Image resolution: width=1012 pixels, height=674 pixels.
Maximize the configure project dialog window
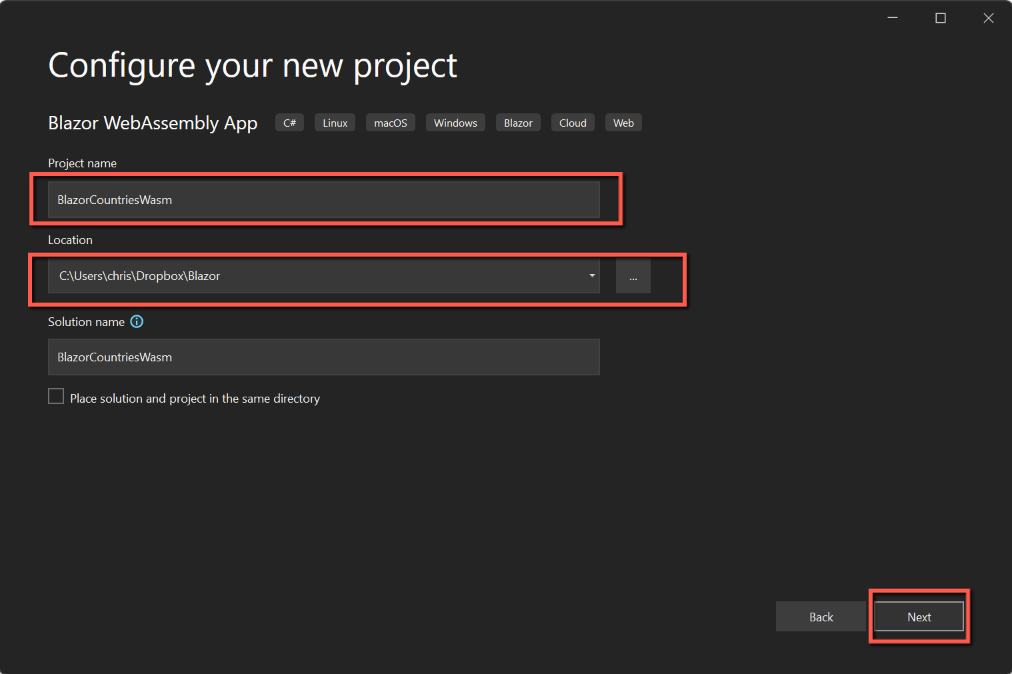click(x=940, y=18)
